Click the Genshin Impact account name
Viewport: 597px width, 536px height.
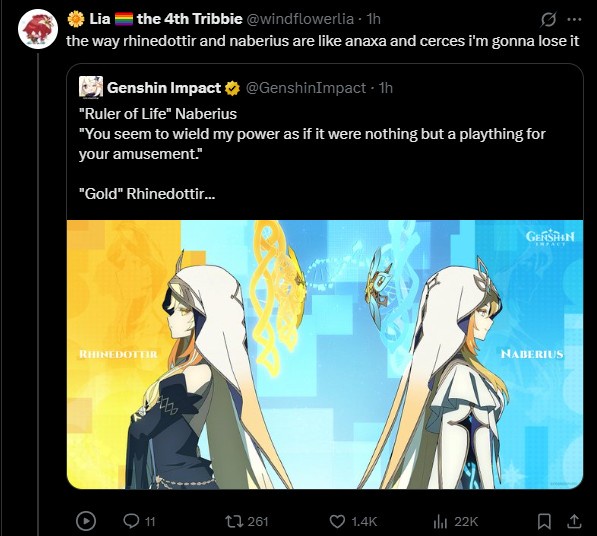tap(164, 88)
